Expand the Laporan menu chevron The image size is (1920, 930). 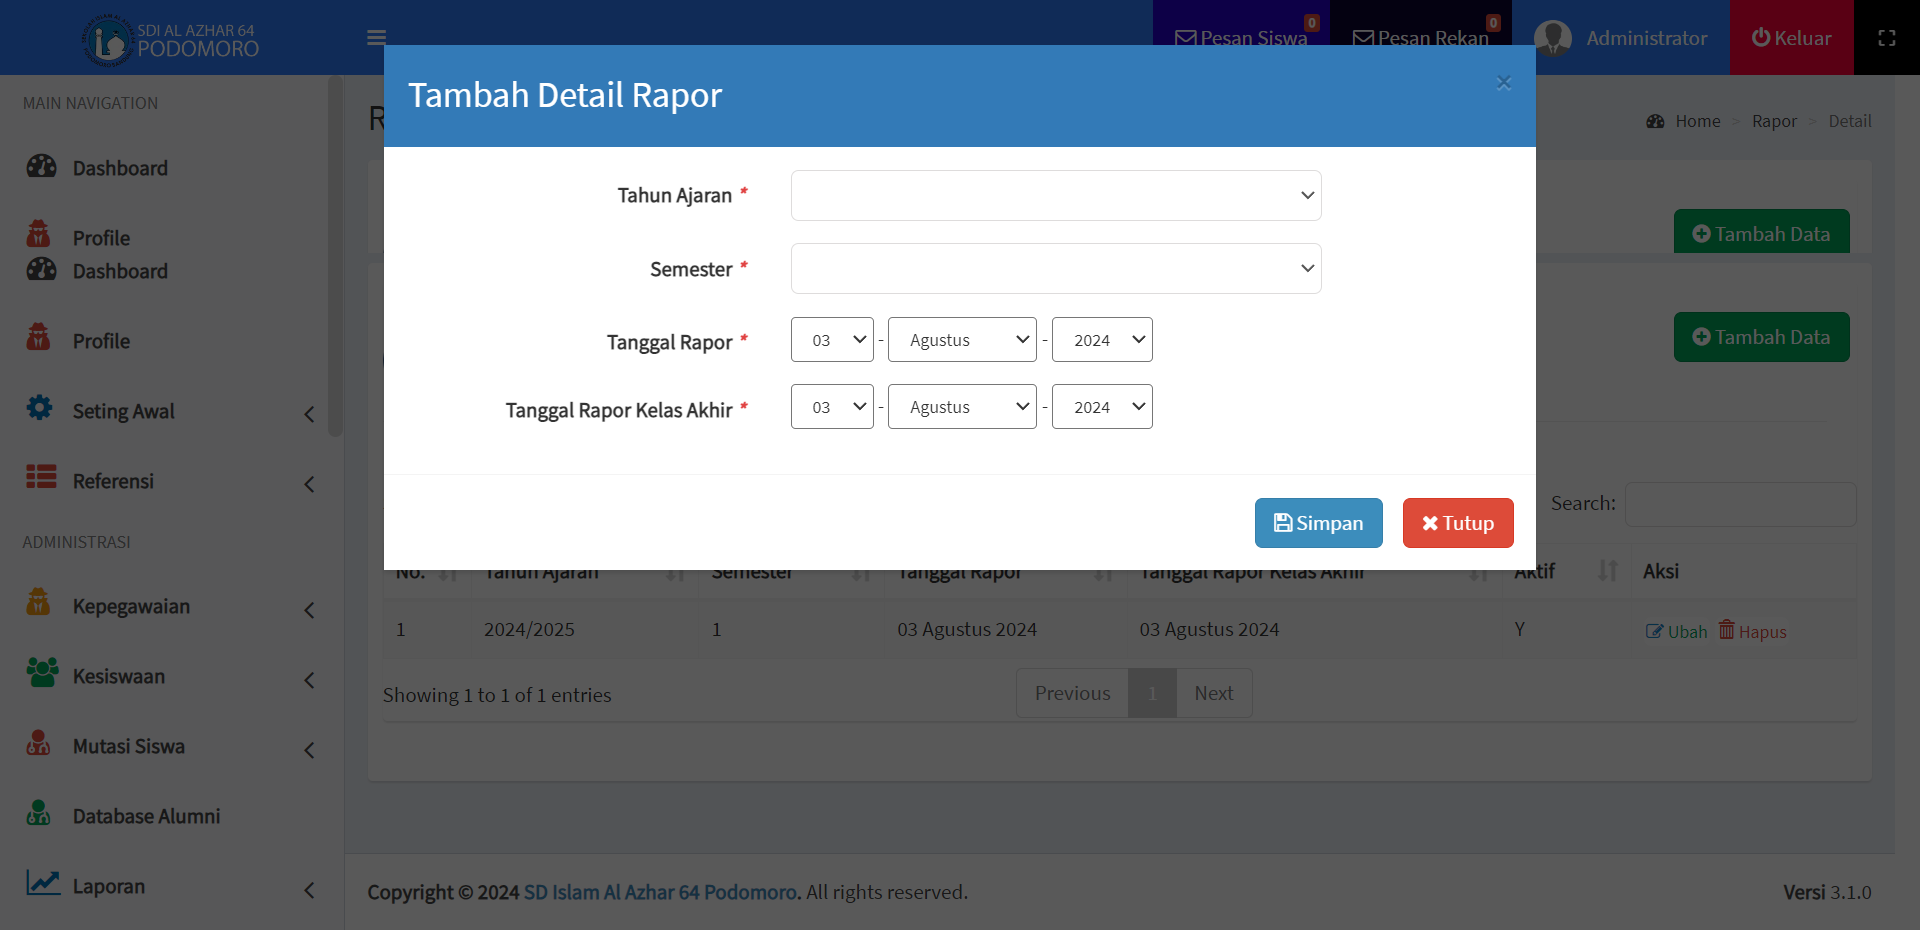click(x=309, y=889)
